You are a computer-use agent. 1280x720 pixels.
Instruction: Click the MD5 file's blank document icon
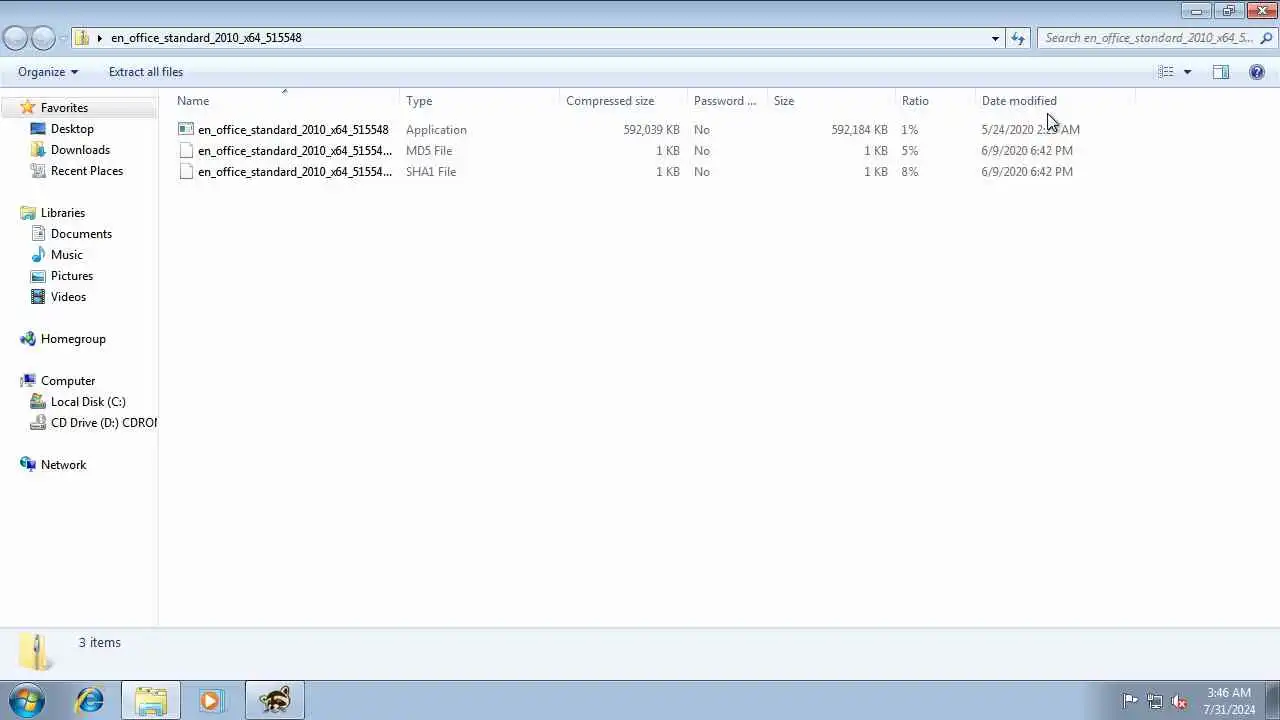[186, 150]
